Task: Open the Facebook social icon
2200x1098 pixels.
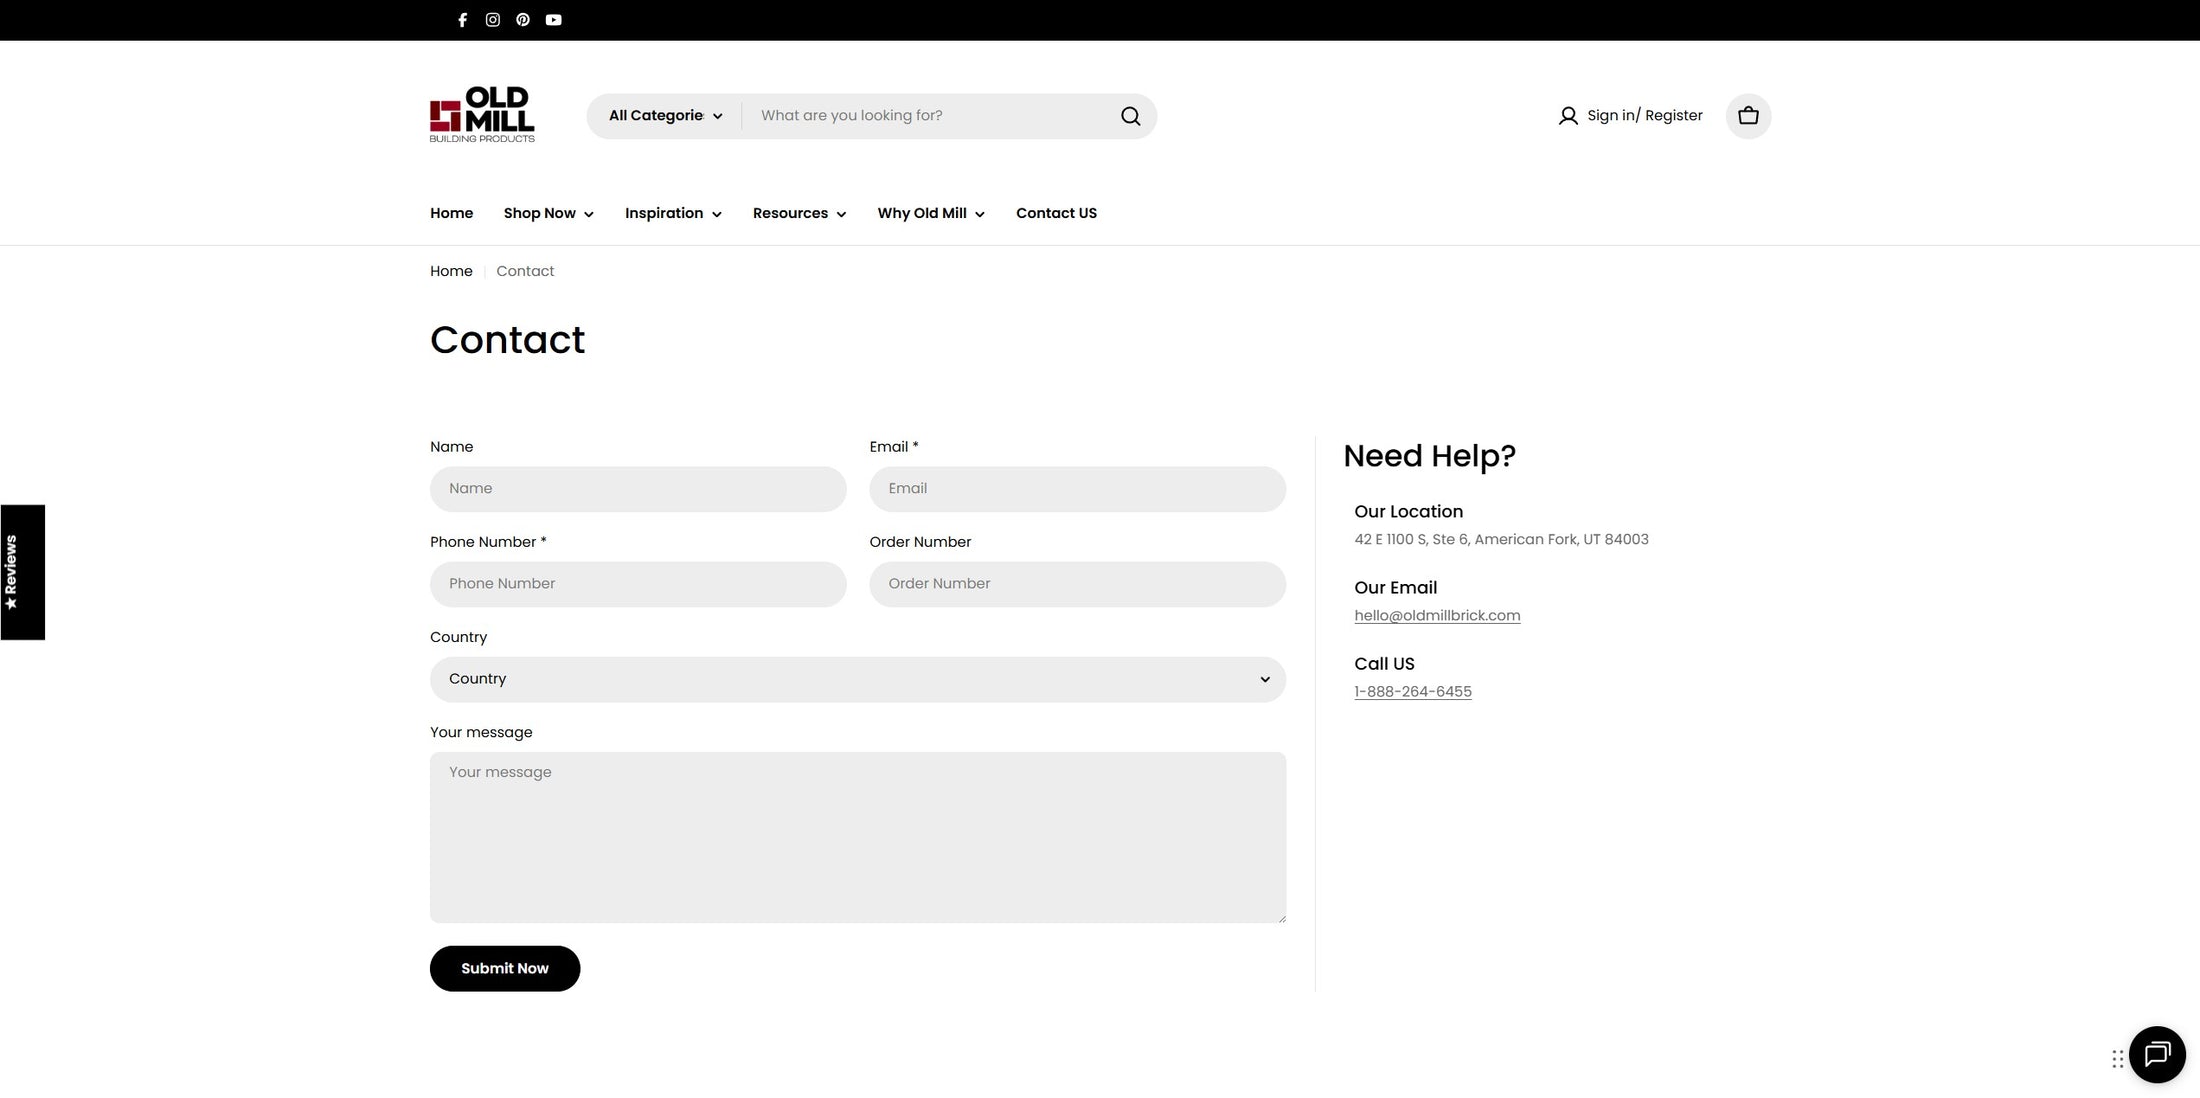Action: tap(462, 20)
